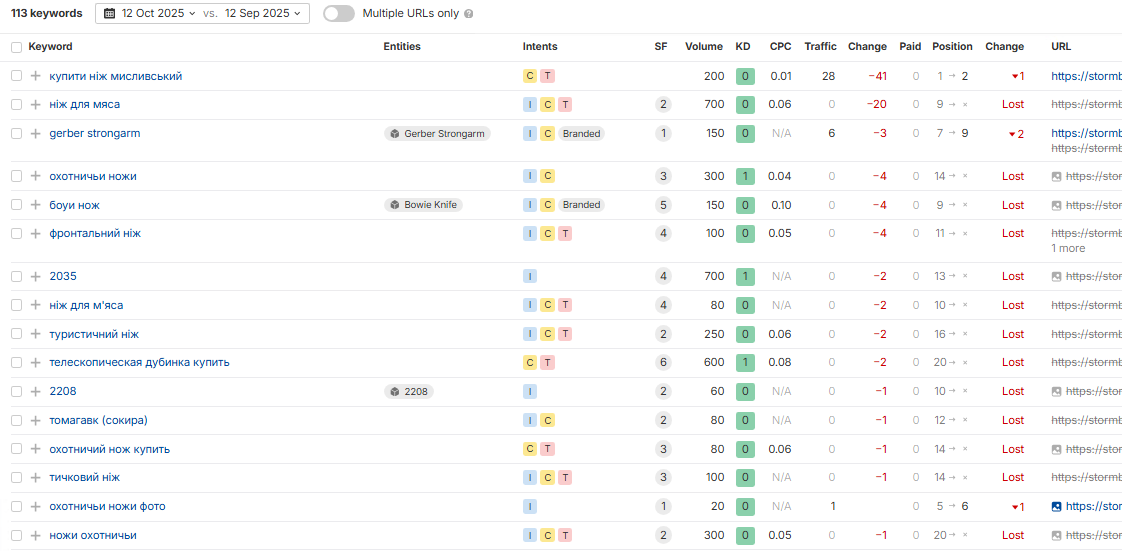Screen dimensions: 1122x551
Task: Show 1 more URL for фронтальний ніж
Action: 1068,248
